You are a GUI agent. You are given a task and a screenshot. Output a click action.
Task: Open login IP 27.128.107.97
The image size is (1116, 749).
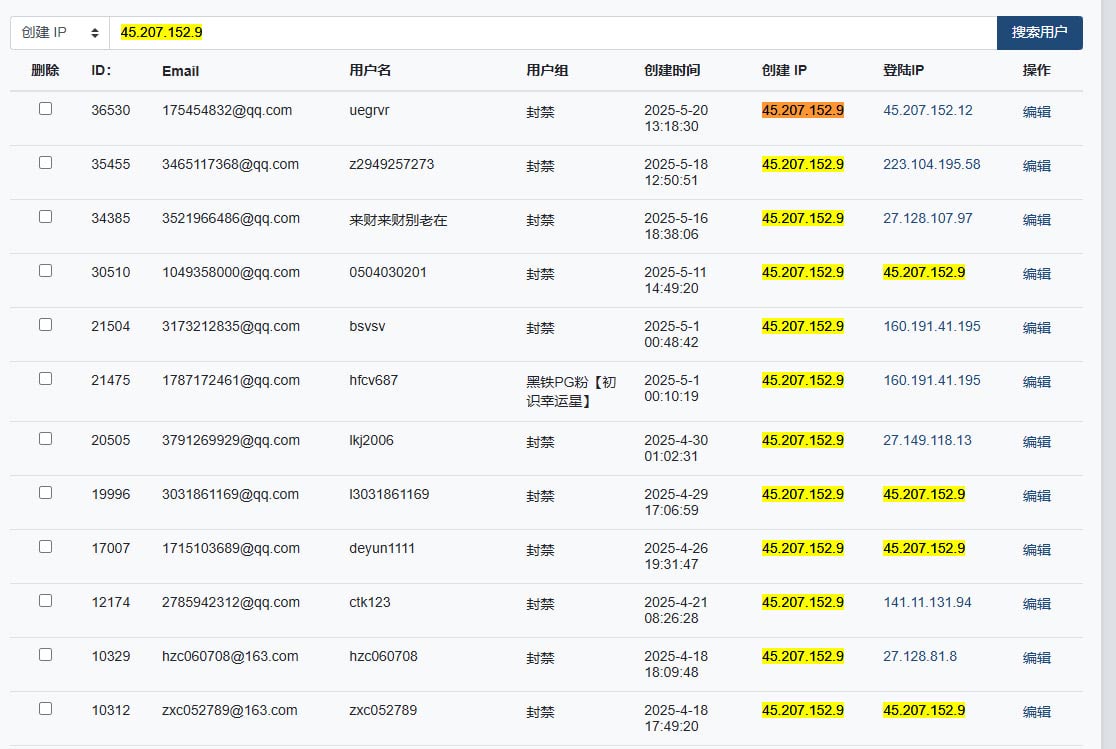[927, 219]
